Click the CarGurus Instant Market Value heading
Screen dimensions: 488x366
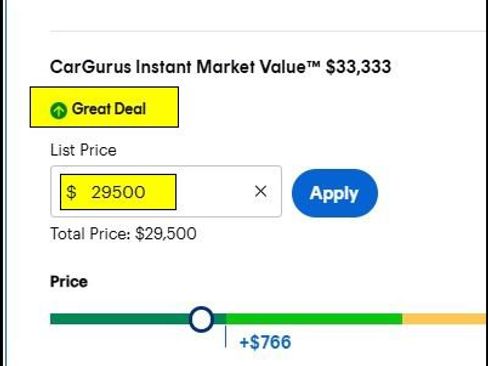pos(185,67)
